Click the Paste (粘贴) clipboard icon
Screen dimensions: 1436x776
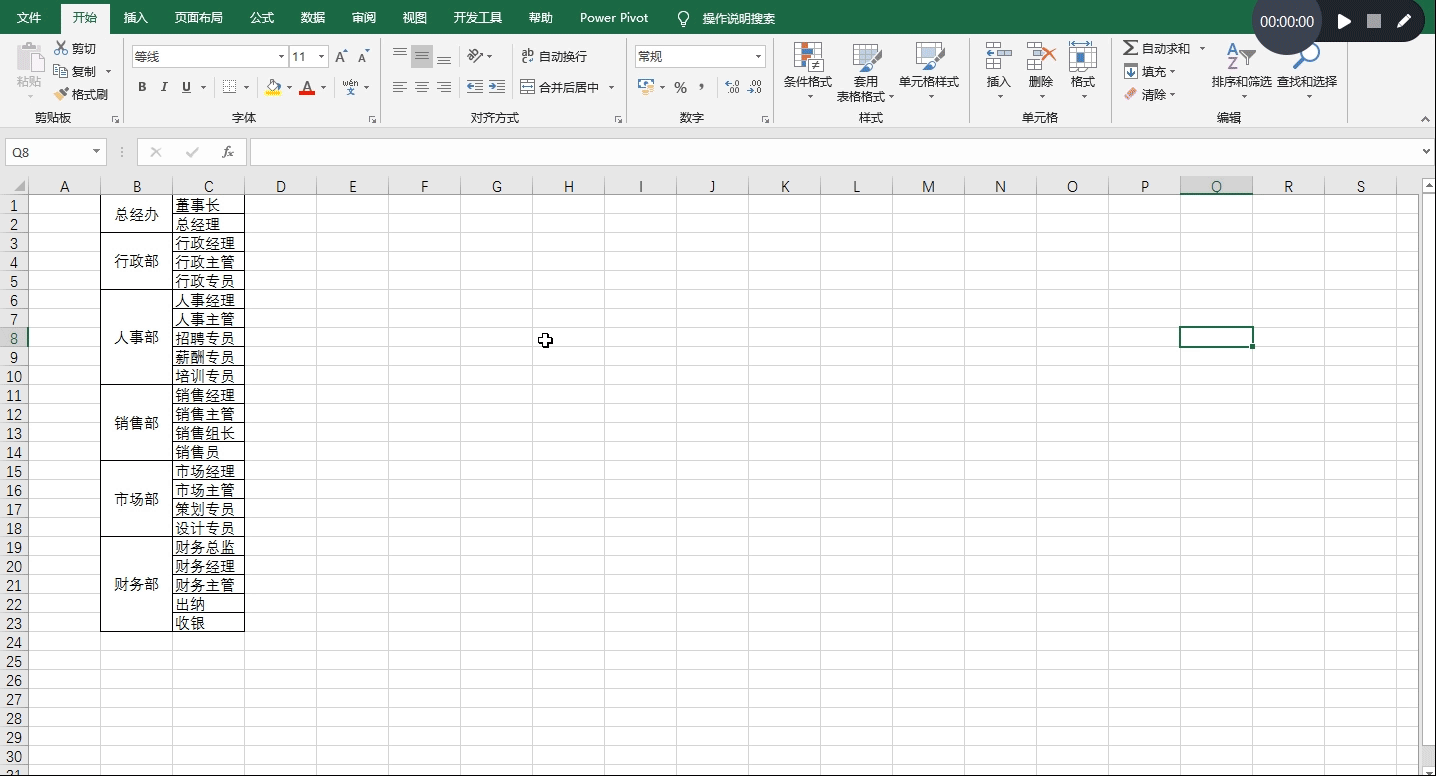point(30,58)
